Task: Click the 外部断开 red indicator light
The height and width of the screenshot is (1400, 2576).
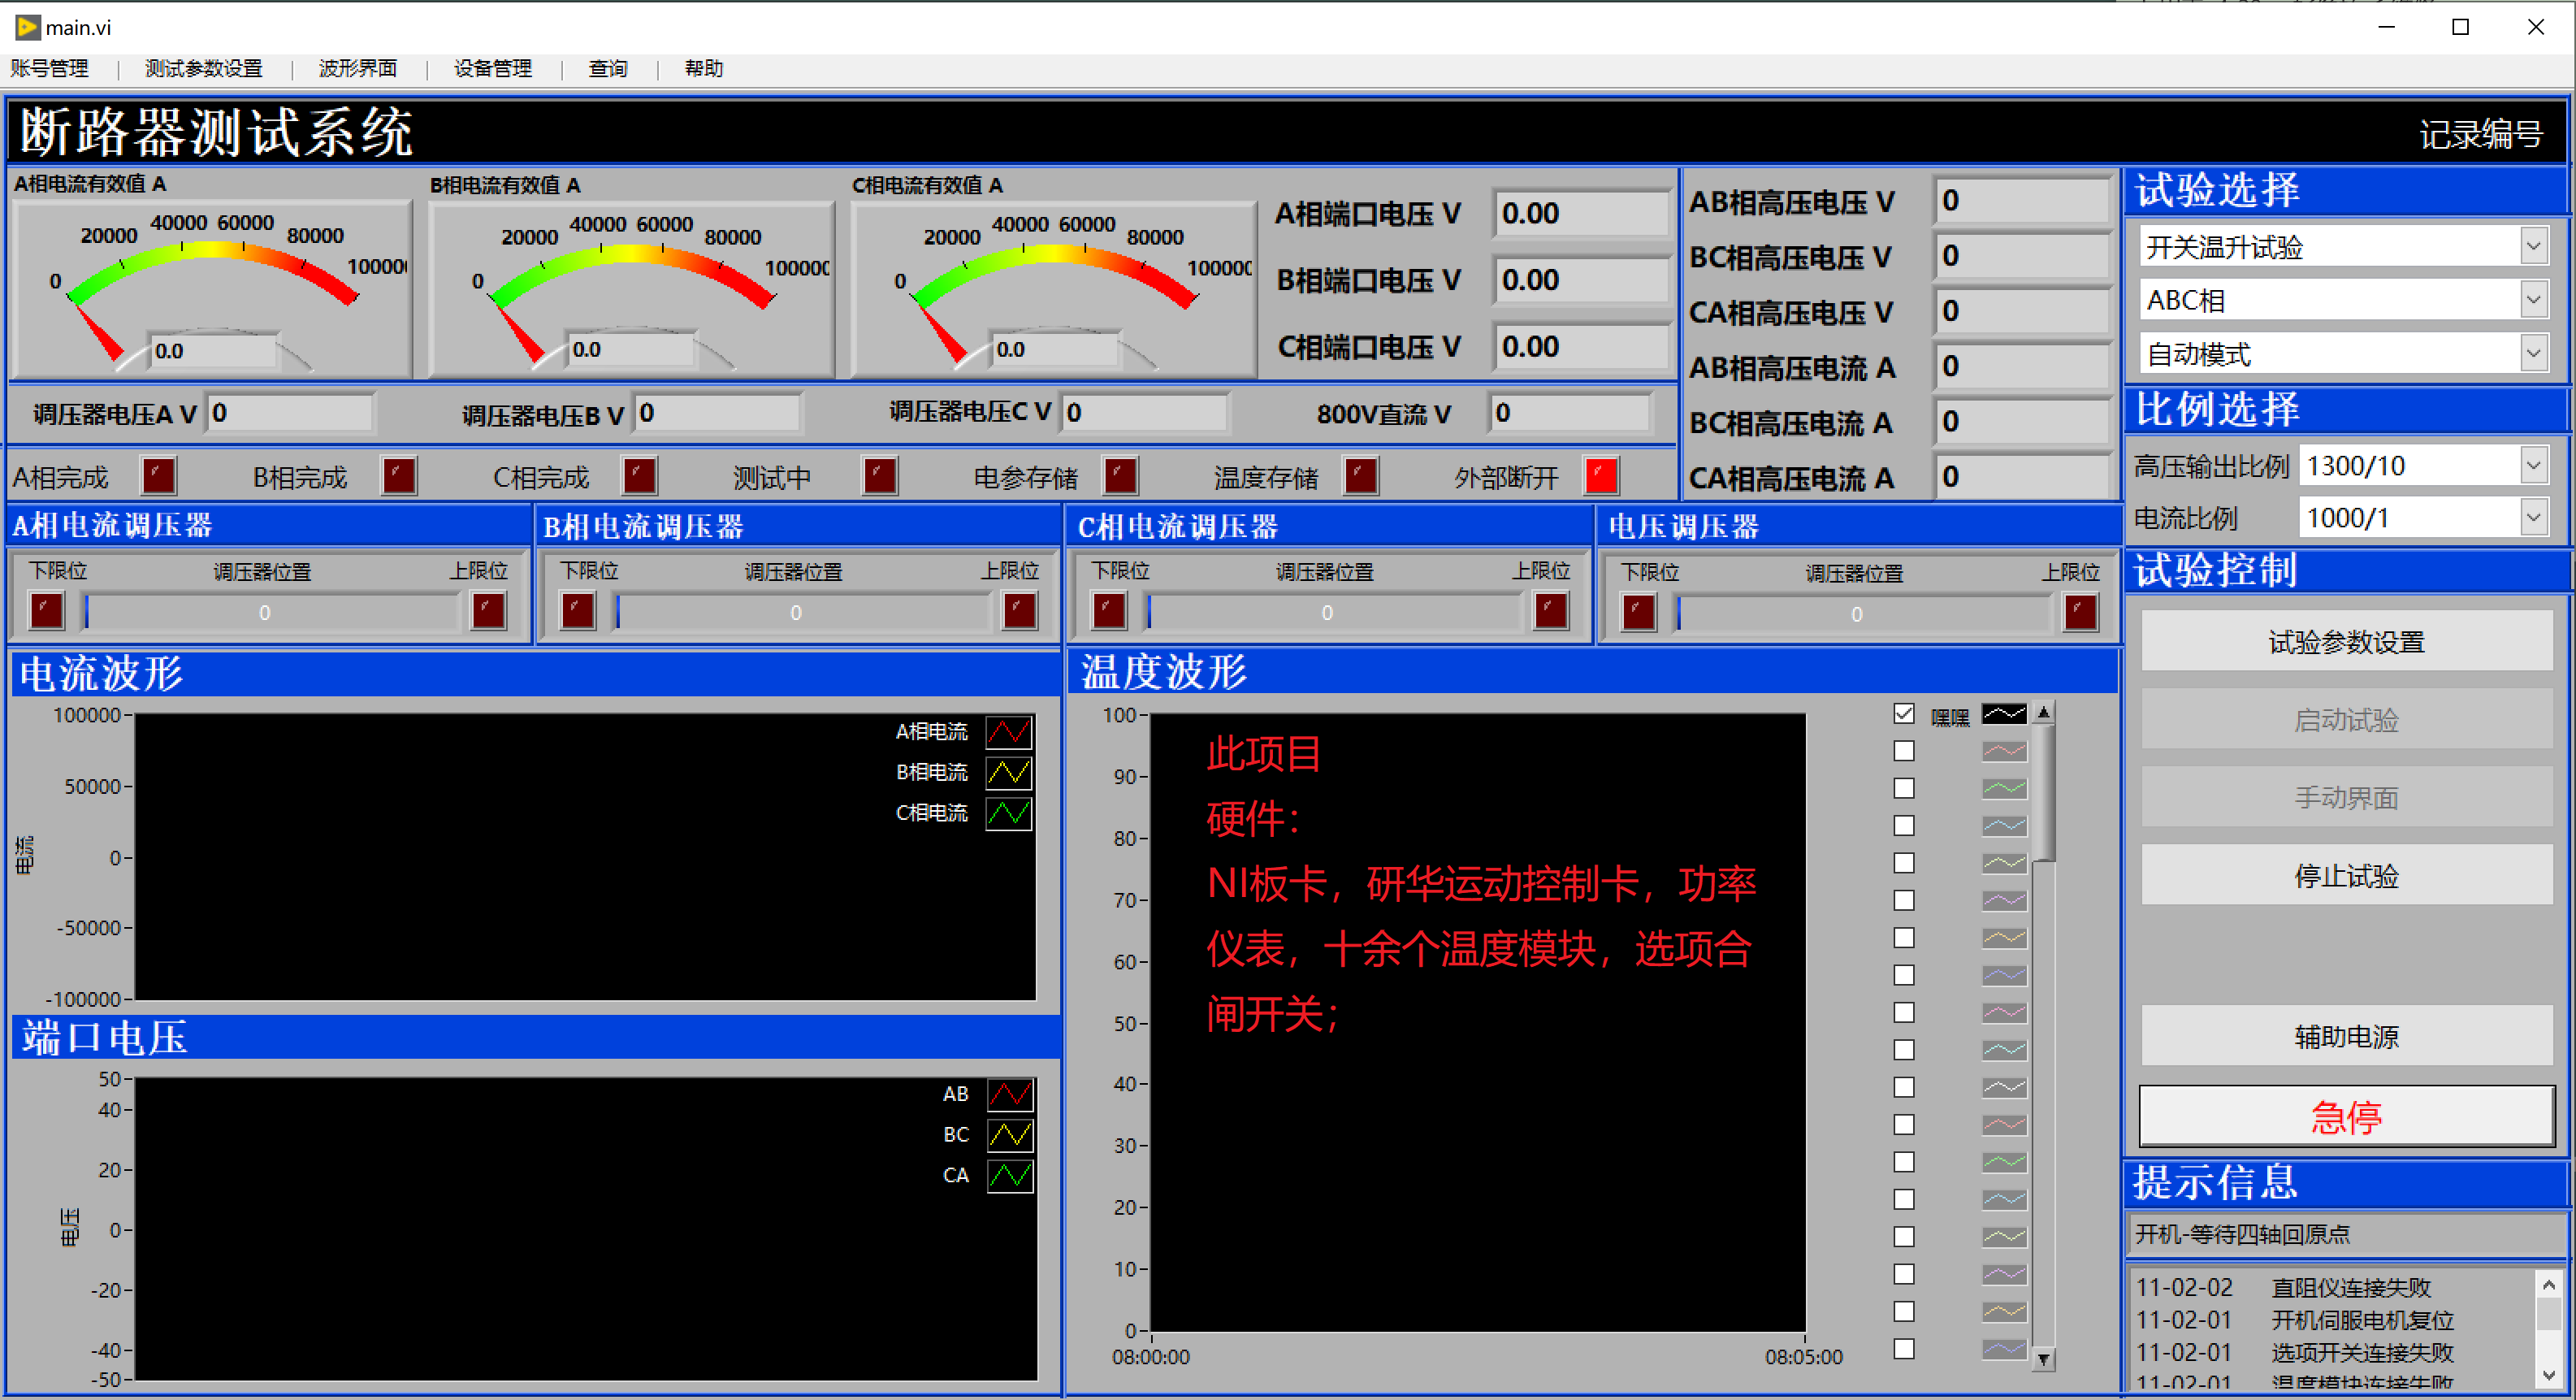Action: [1600, 476]
